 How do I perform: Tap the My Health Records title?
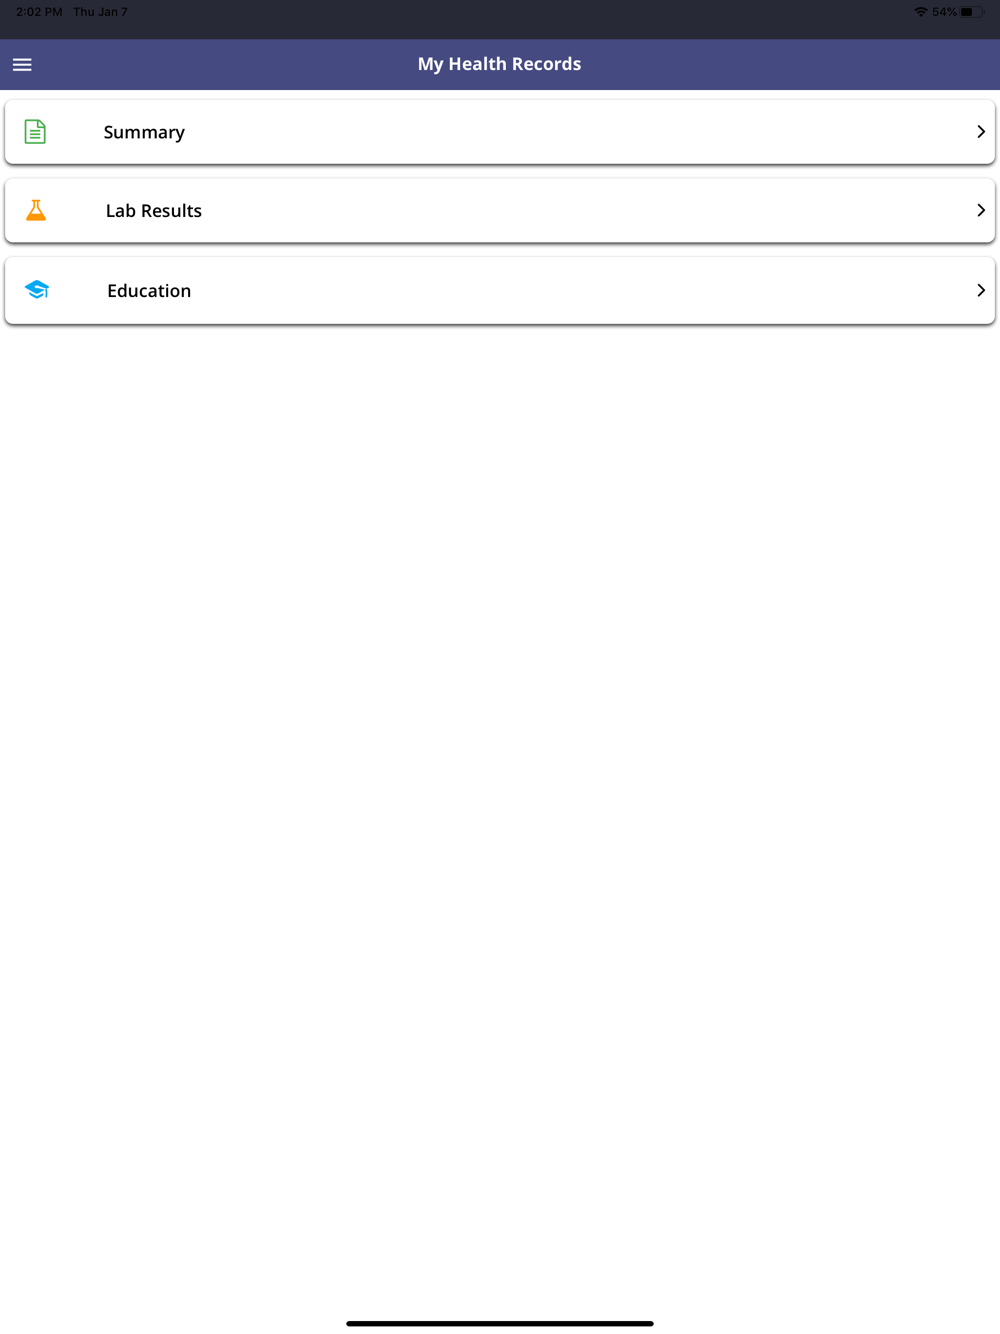pos(499,64)
